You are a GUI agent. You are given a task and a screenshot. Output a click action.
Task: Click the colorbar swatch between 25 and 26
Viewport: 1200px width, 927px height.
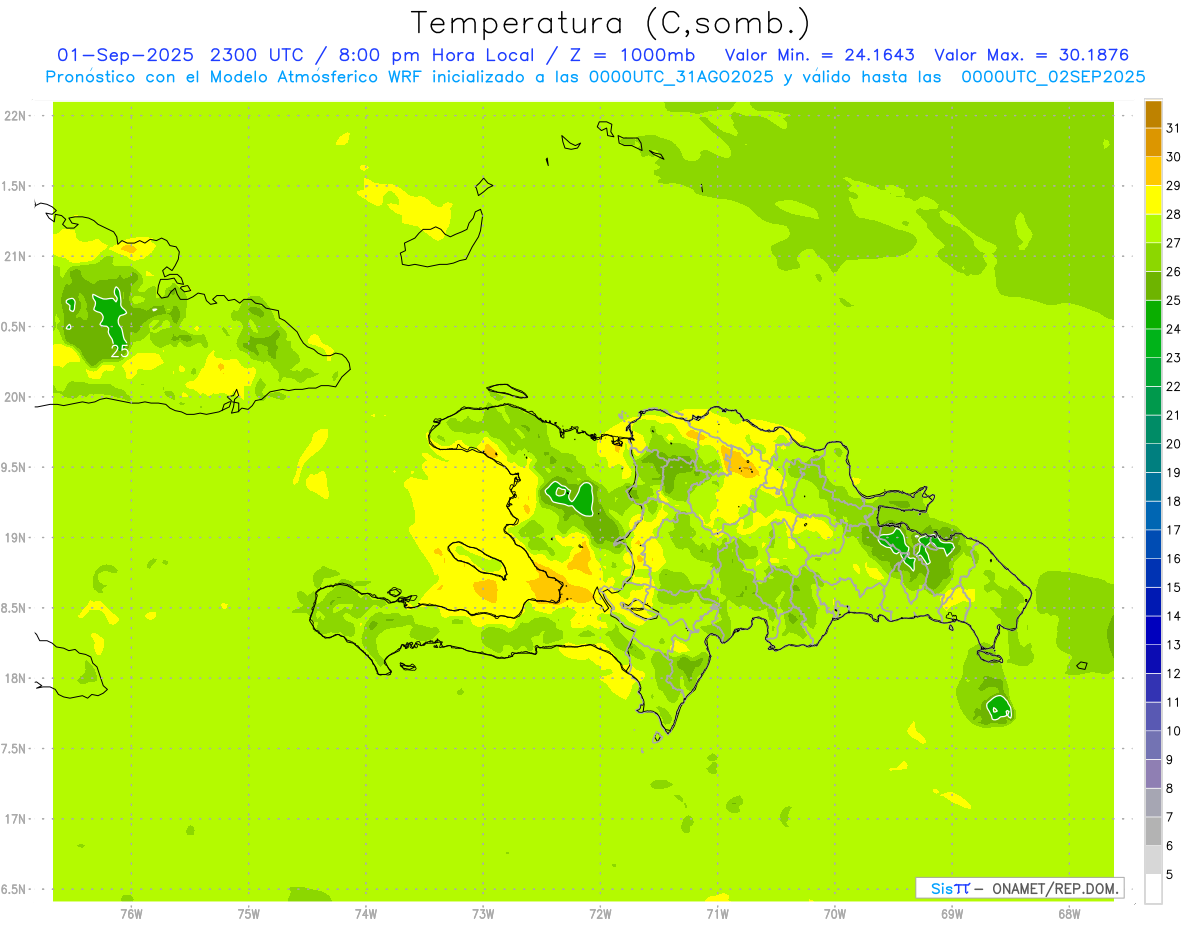tap(1153, 286)
